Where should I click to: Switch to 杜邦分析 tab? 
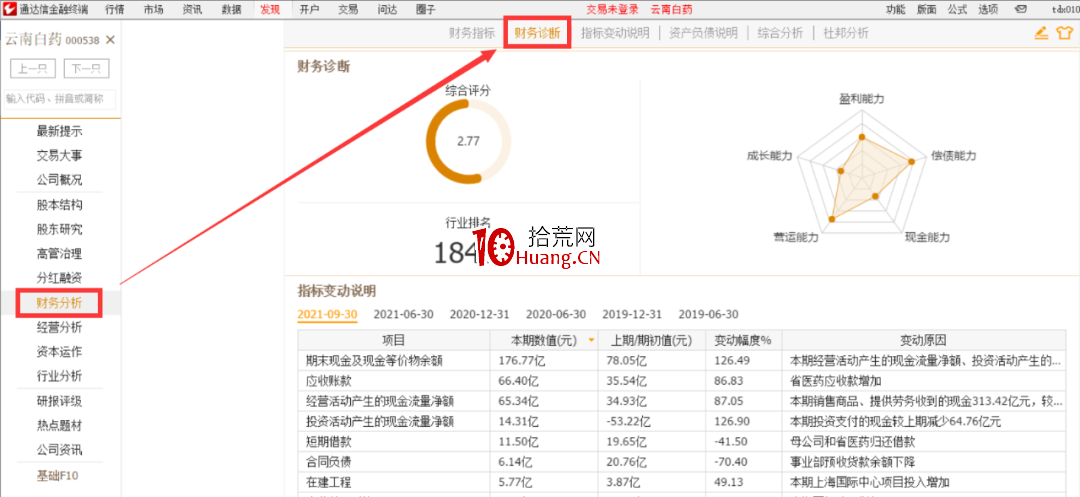pyautogui.click(x=846, y=33)
